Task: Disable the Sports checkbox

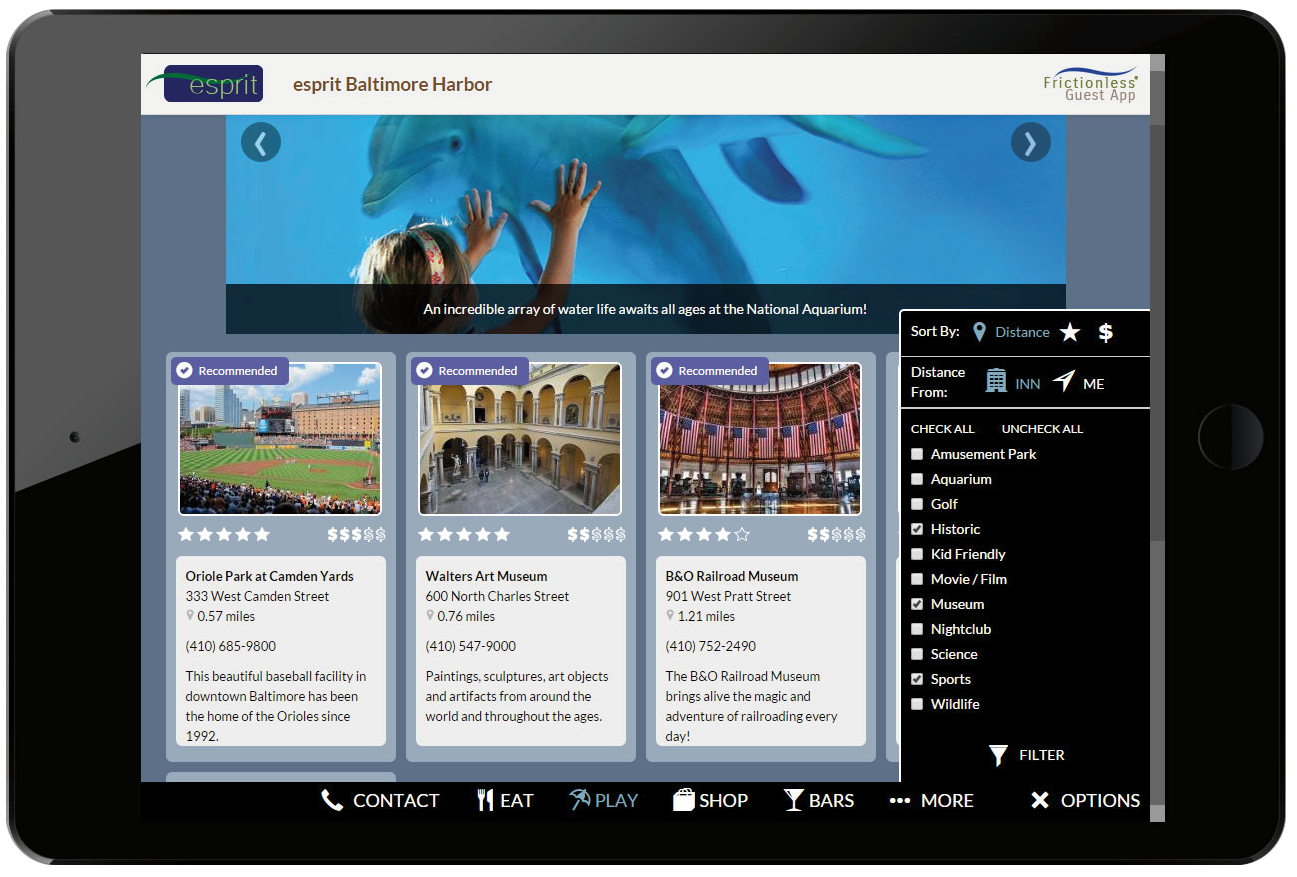Action: click(x=917, y=679)
